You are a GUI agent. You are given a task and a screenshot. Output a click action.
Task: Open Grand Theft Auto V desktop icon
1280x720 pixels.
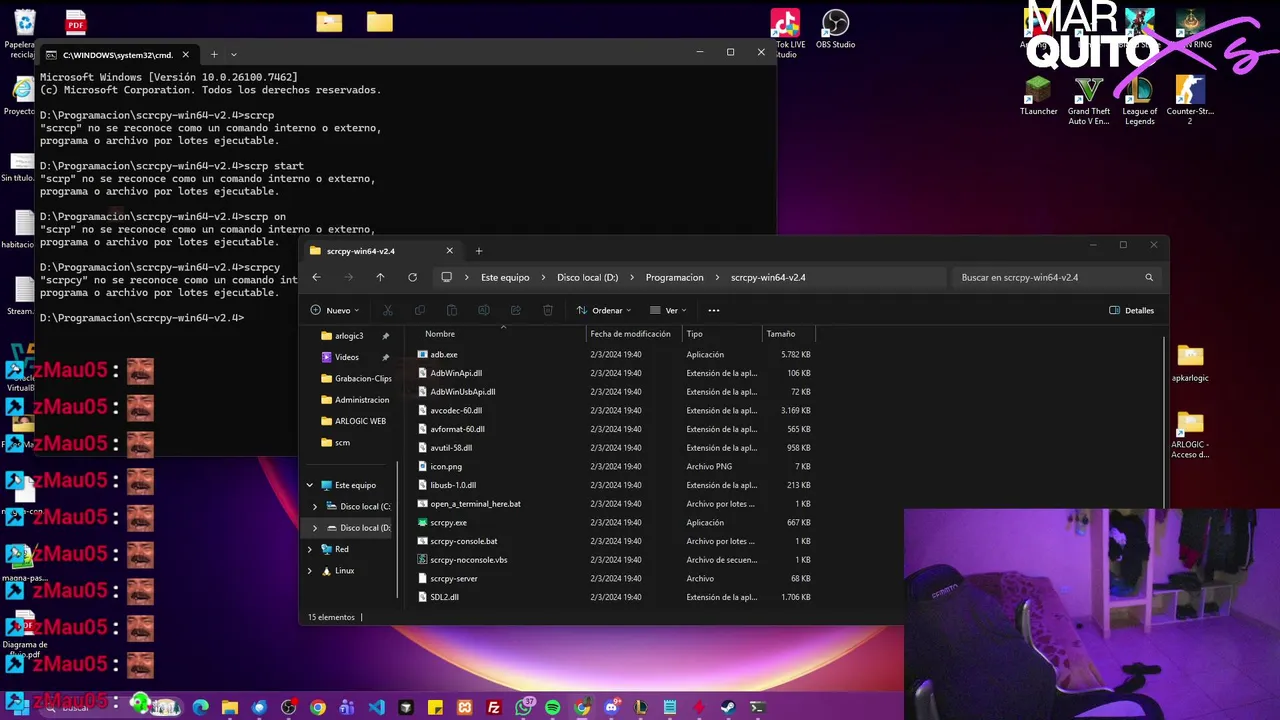coord(1088,101)
